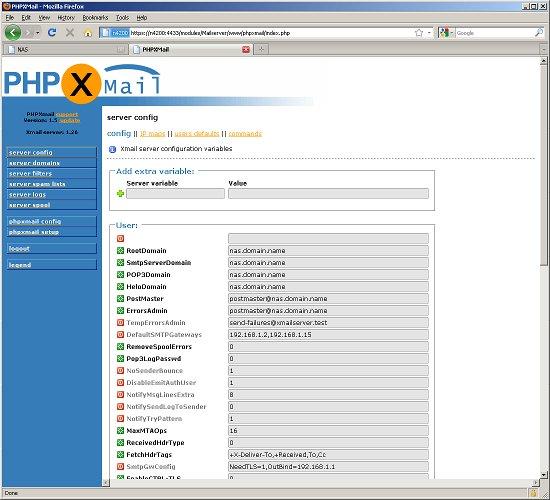Open a new tab with plus button
Viewport: 550px width, 500px height.
[x=261, y=49]
